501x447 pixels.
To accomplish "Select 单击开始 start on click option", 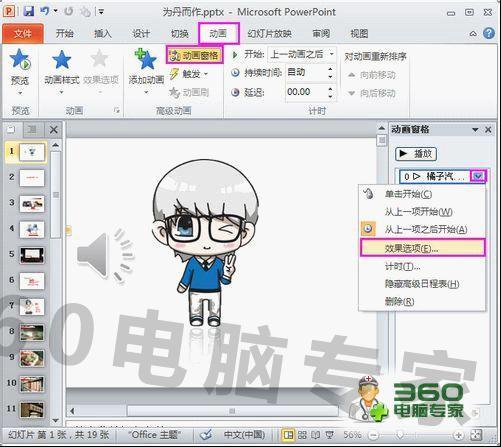I will point(408,194).
